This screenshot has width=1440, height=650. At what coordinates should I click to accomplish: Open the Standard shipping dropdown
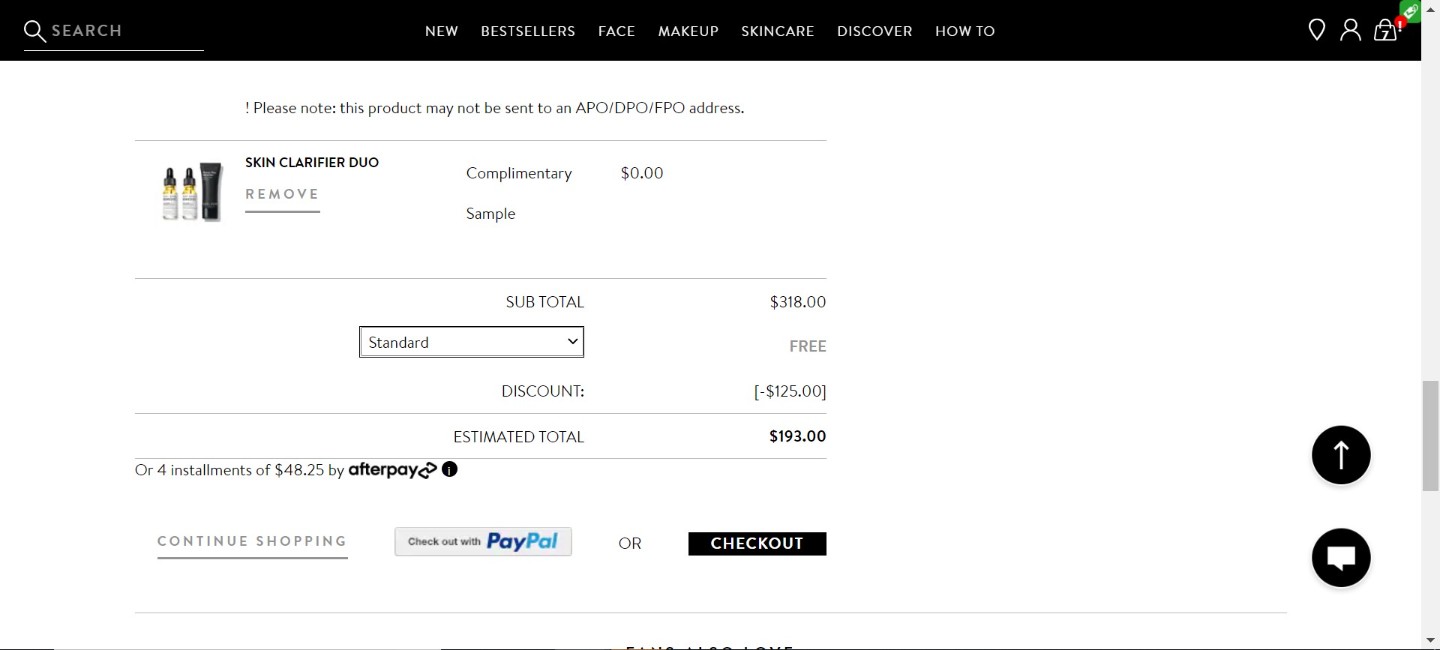[x=471, y=342]
